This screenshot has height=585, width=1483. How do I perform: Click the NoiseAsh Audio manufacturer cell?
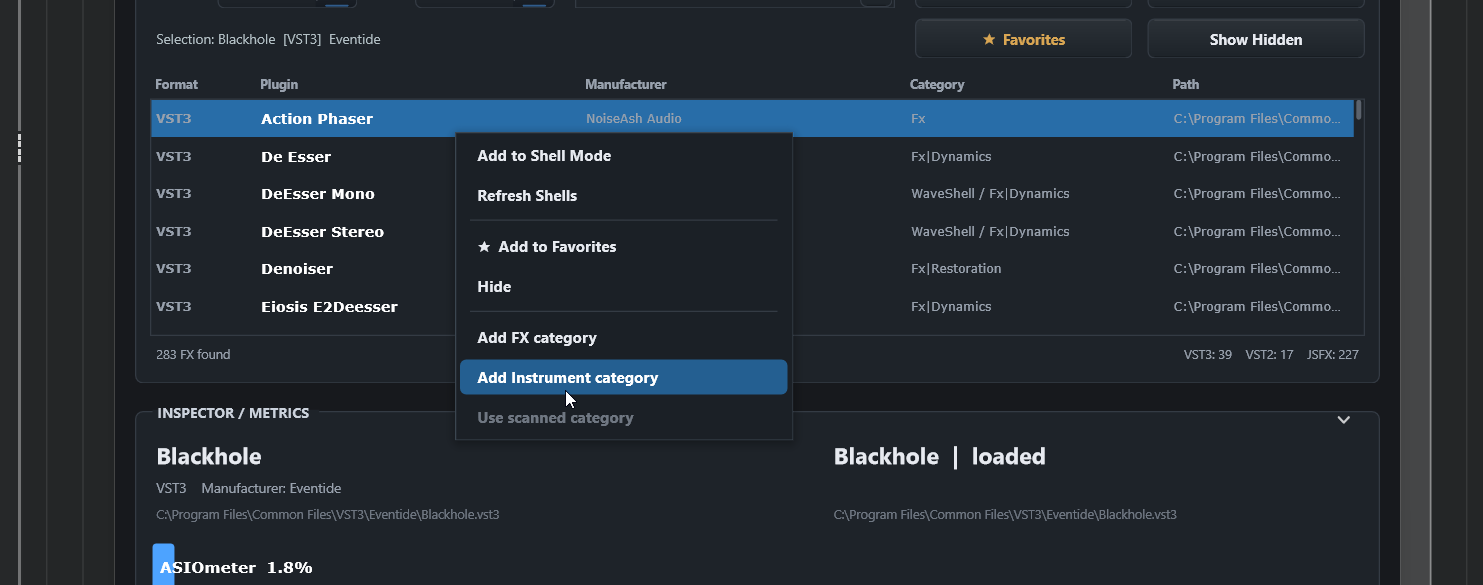[634, 119]
